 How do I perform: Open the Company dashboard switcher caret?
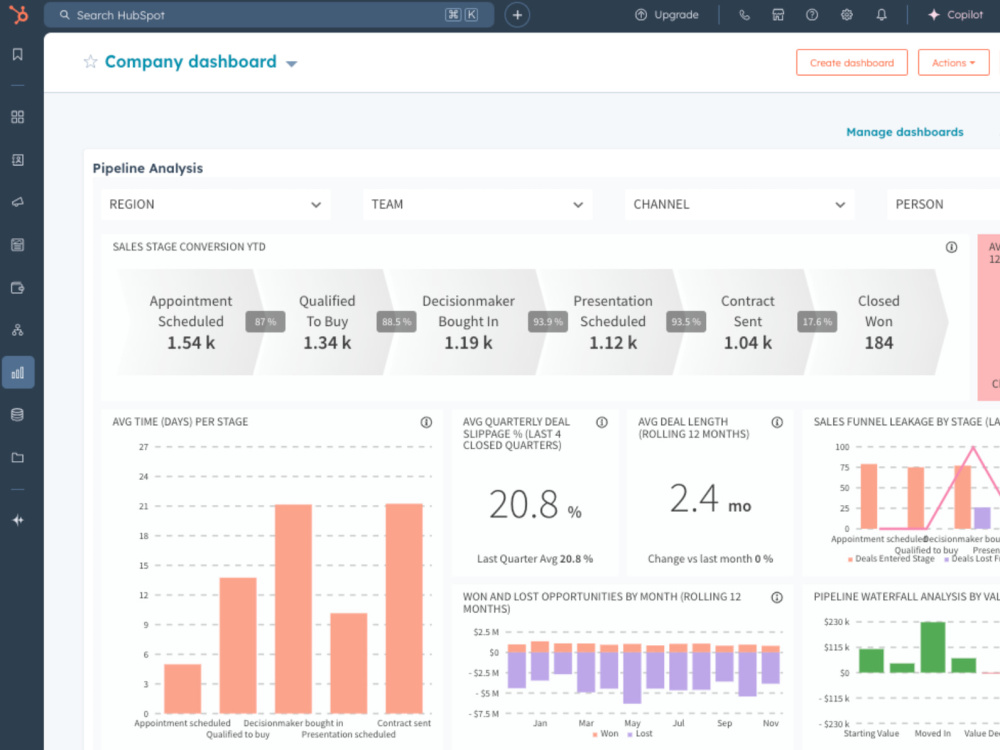(x=291, y=63)
